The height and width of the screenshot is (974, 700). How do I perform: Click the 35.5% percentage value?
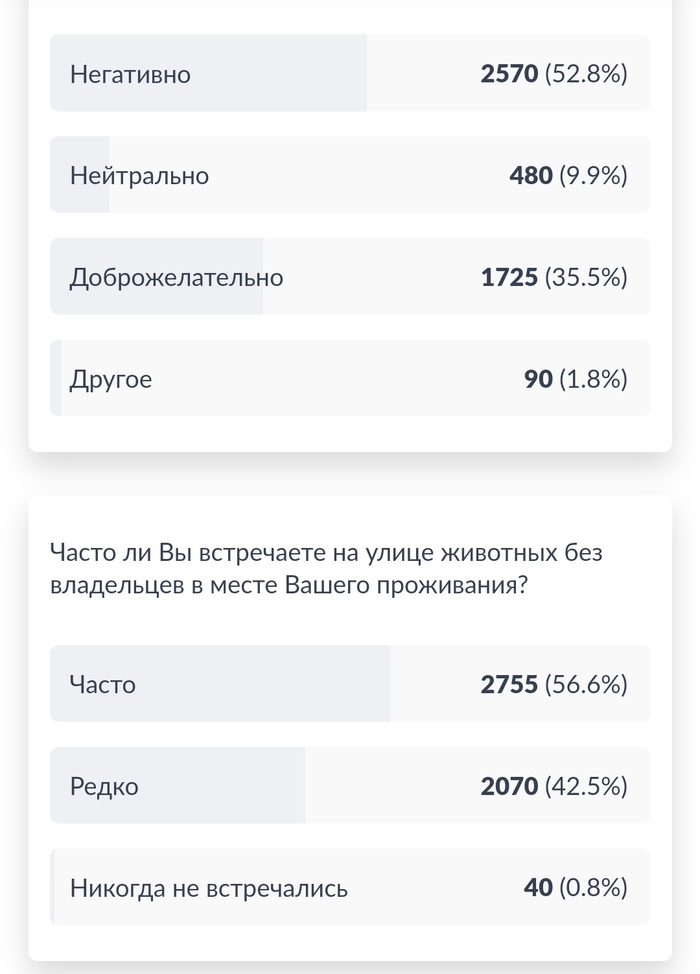click(586, 277)
